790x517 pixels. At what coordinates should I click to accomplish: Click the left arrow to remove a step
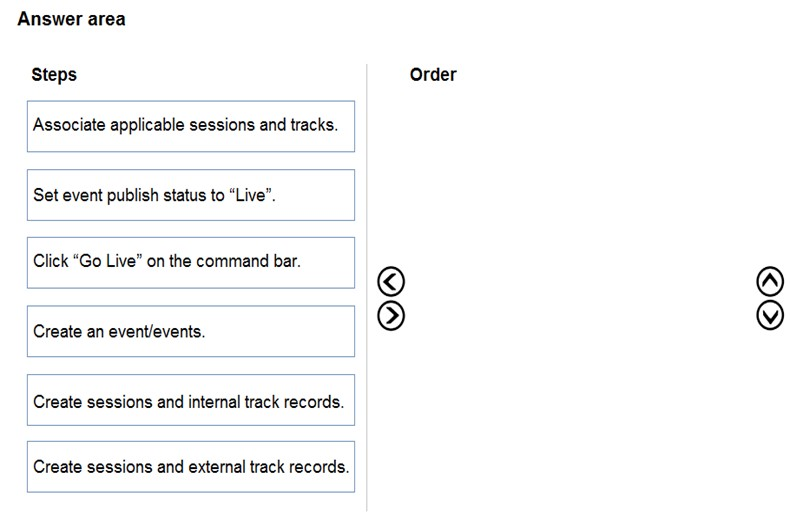tap(390, 281)
